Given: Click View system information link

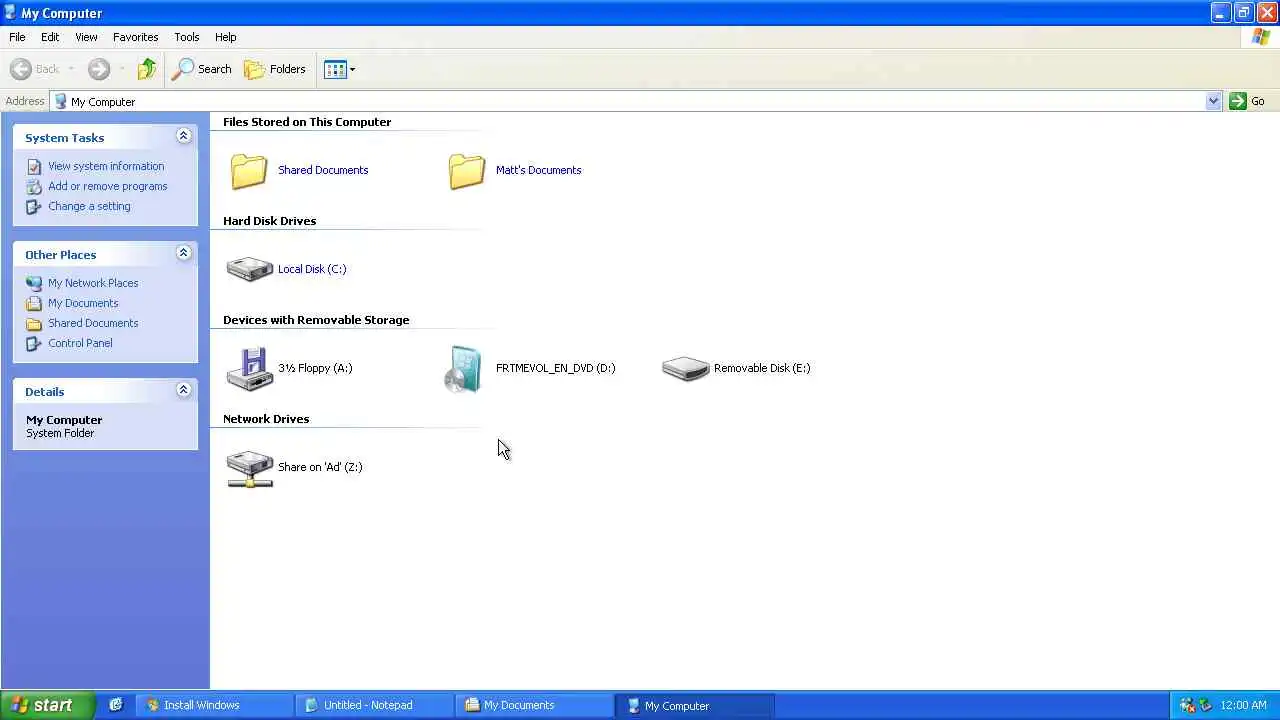Looking at the screenshot, I should (106, 166).
